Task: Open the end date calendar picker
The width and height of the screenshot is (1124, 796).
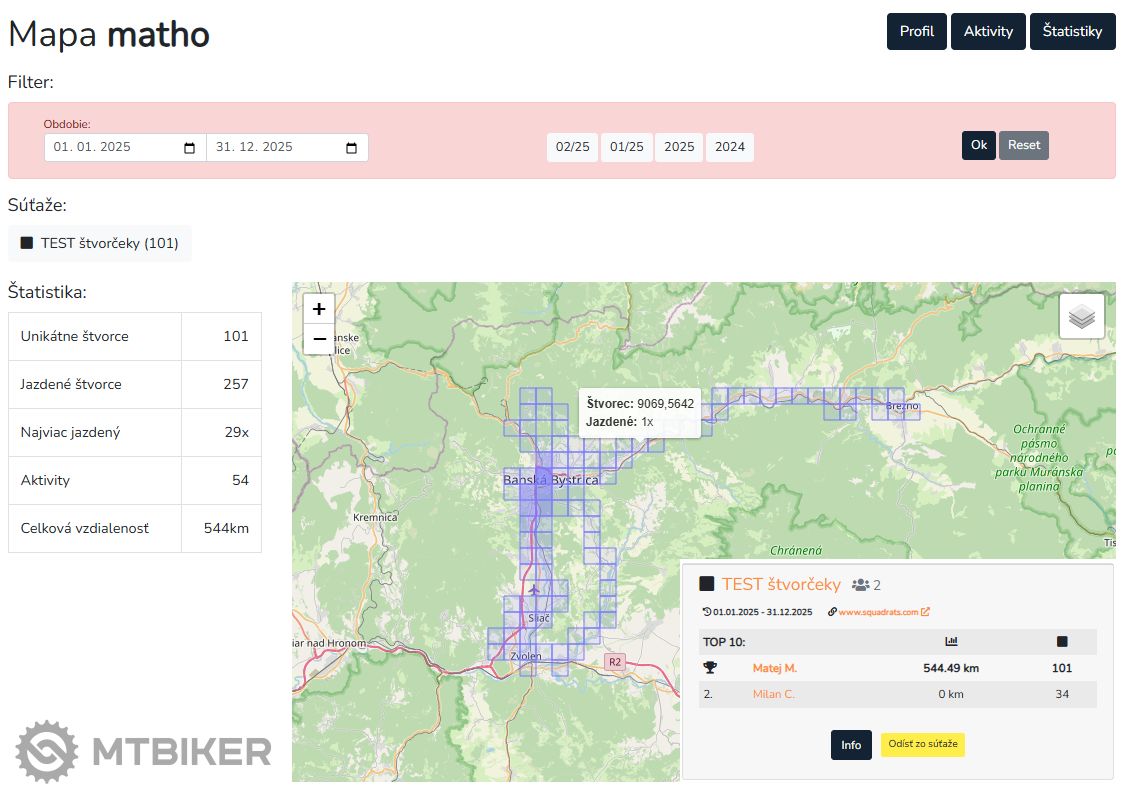Action: [352, 148]
